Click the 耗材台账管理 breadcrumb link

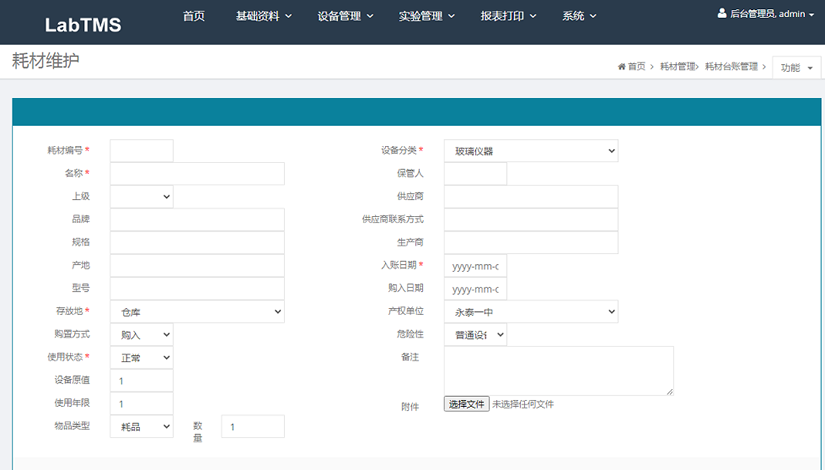[x=731, y=67]
